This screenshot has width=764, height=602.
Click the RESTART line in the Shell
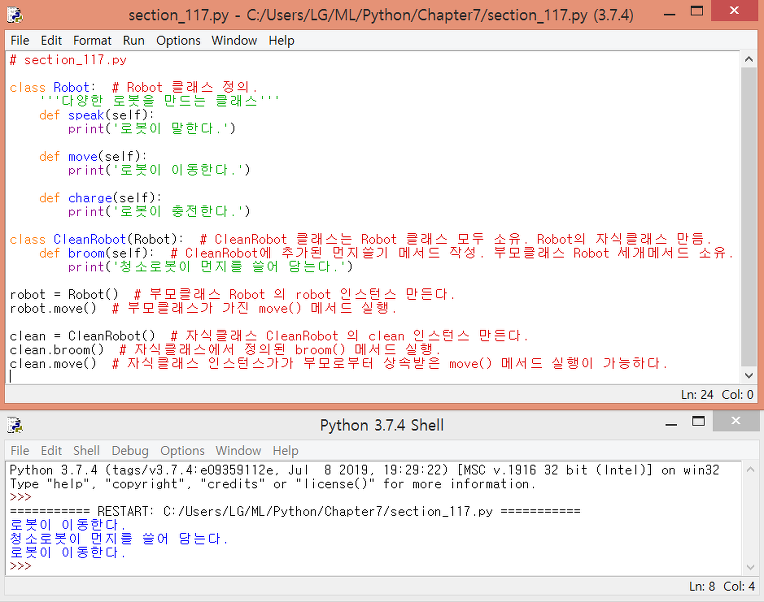[x=295, y=511]
